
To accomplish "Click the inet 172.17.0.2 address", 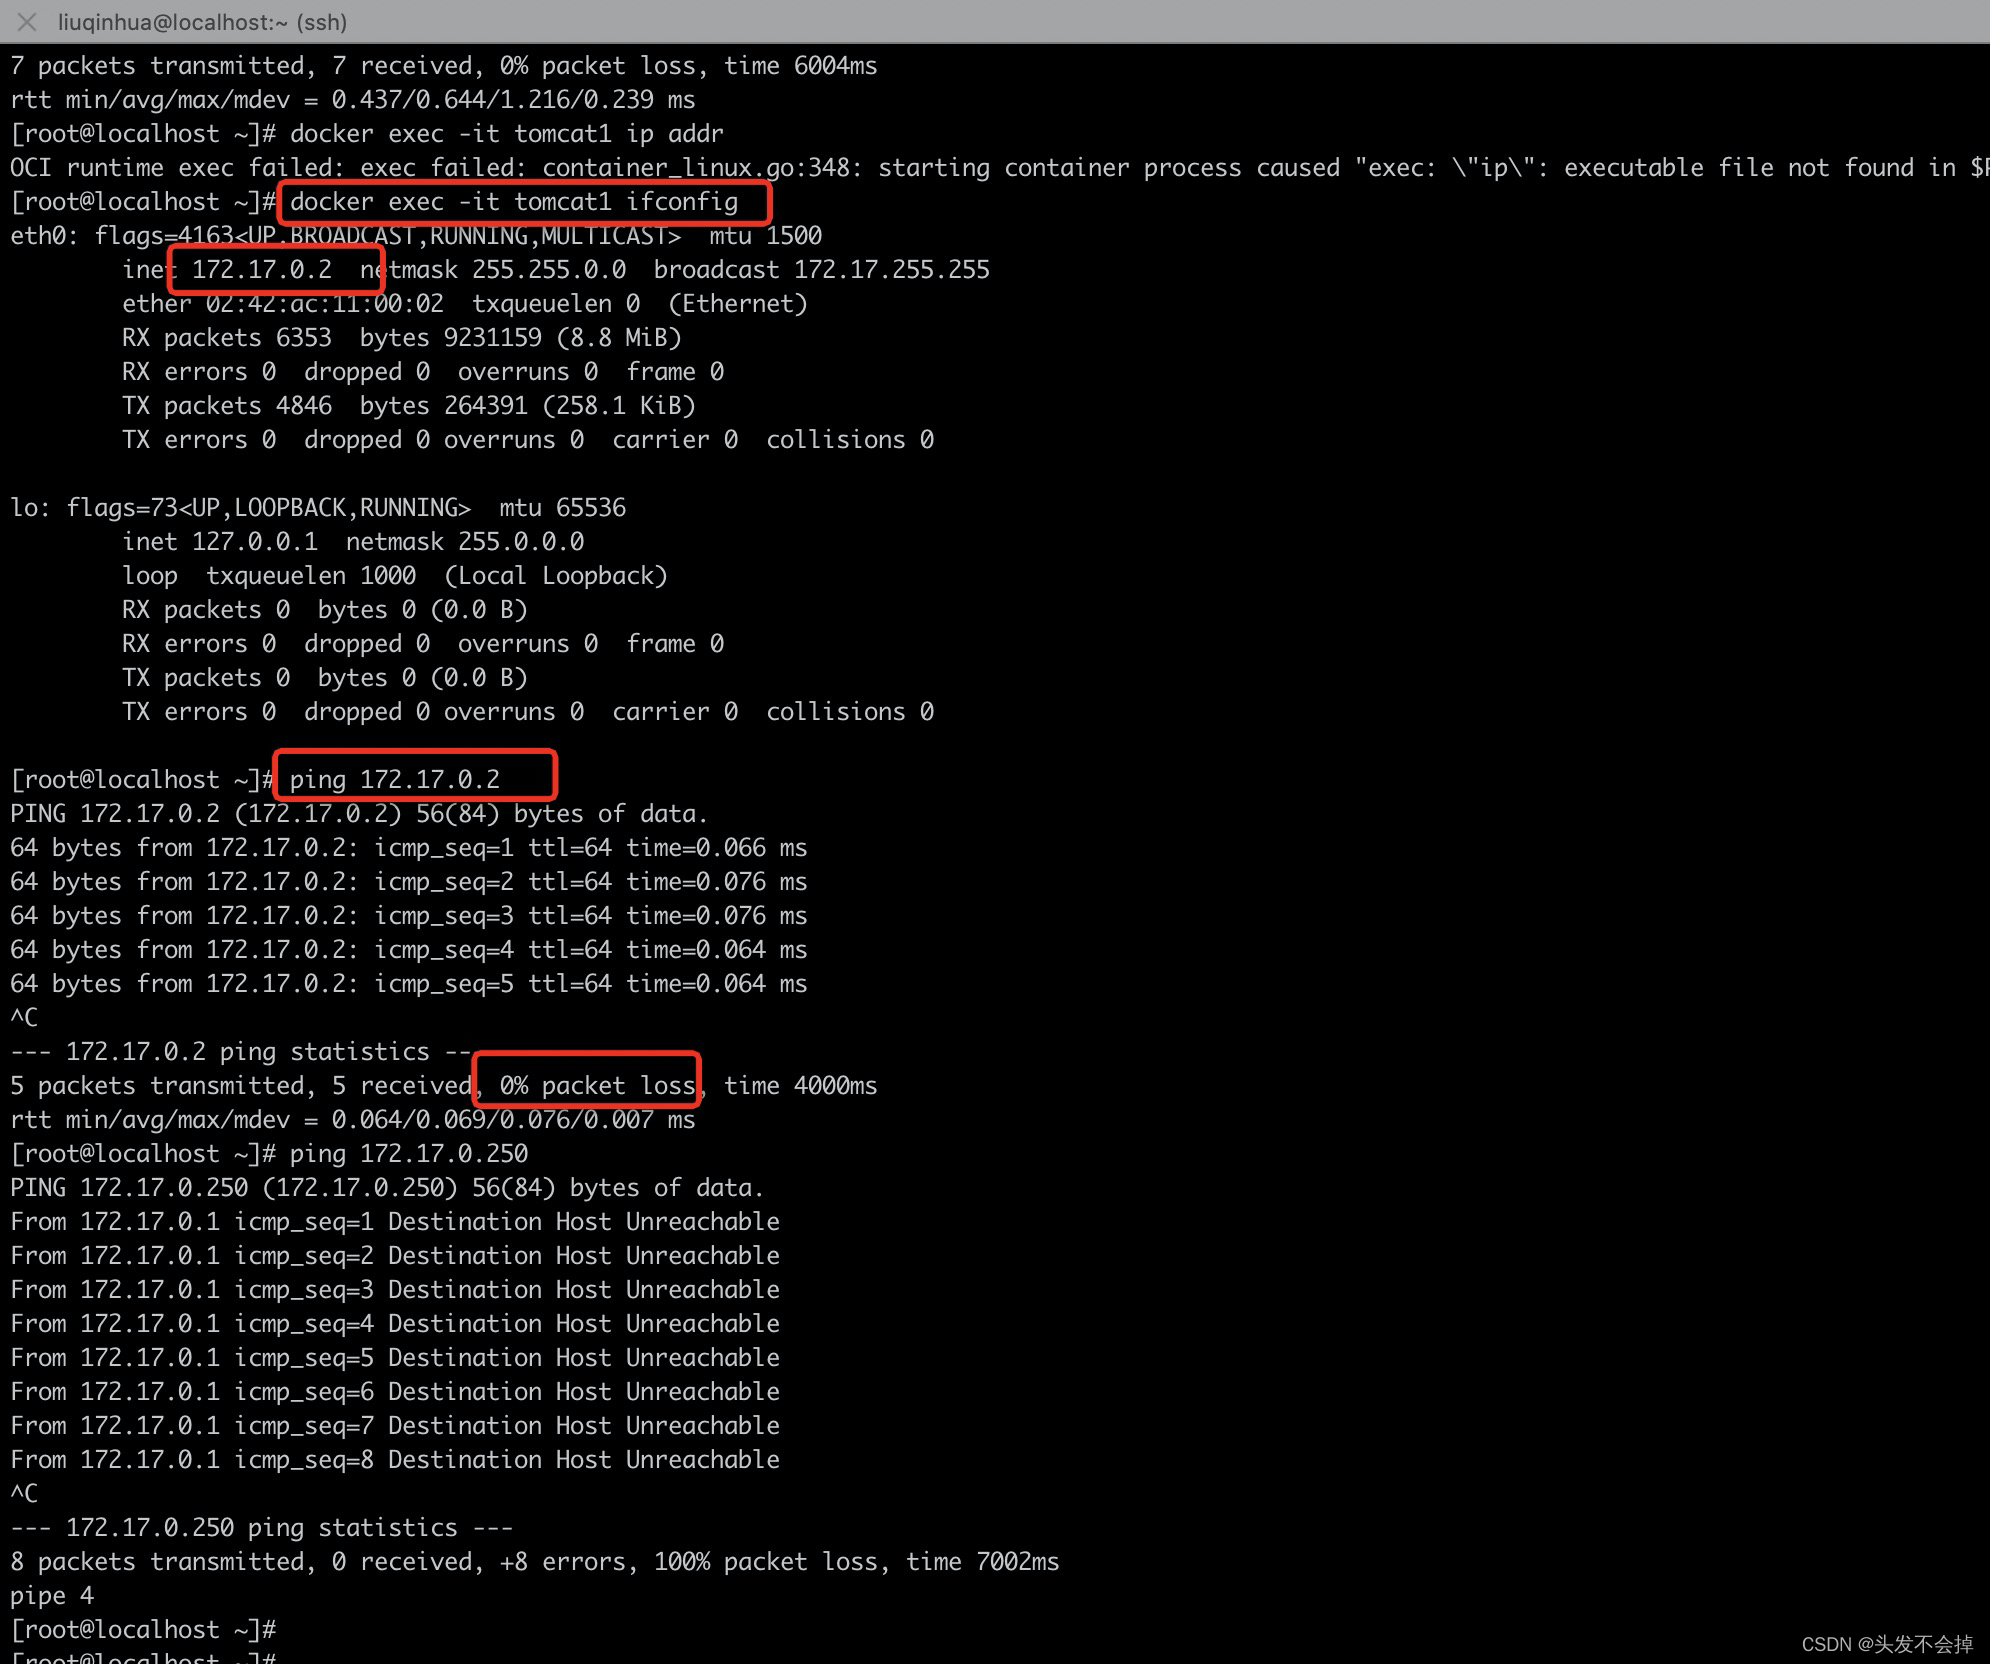I will pyautogui.click(x=262, y=270).
